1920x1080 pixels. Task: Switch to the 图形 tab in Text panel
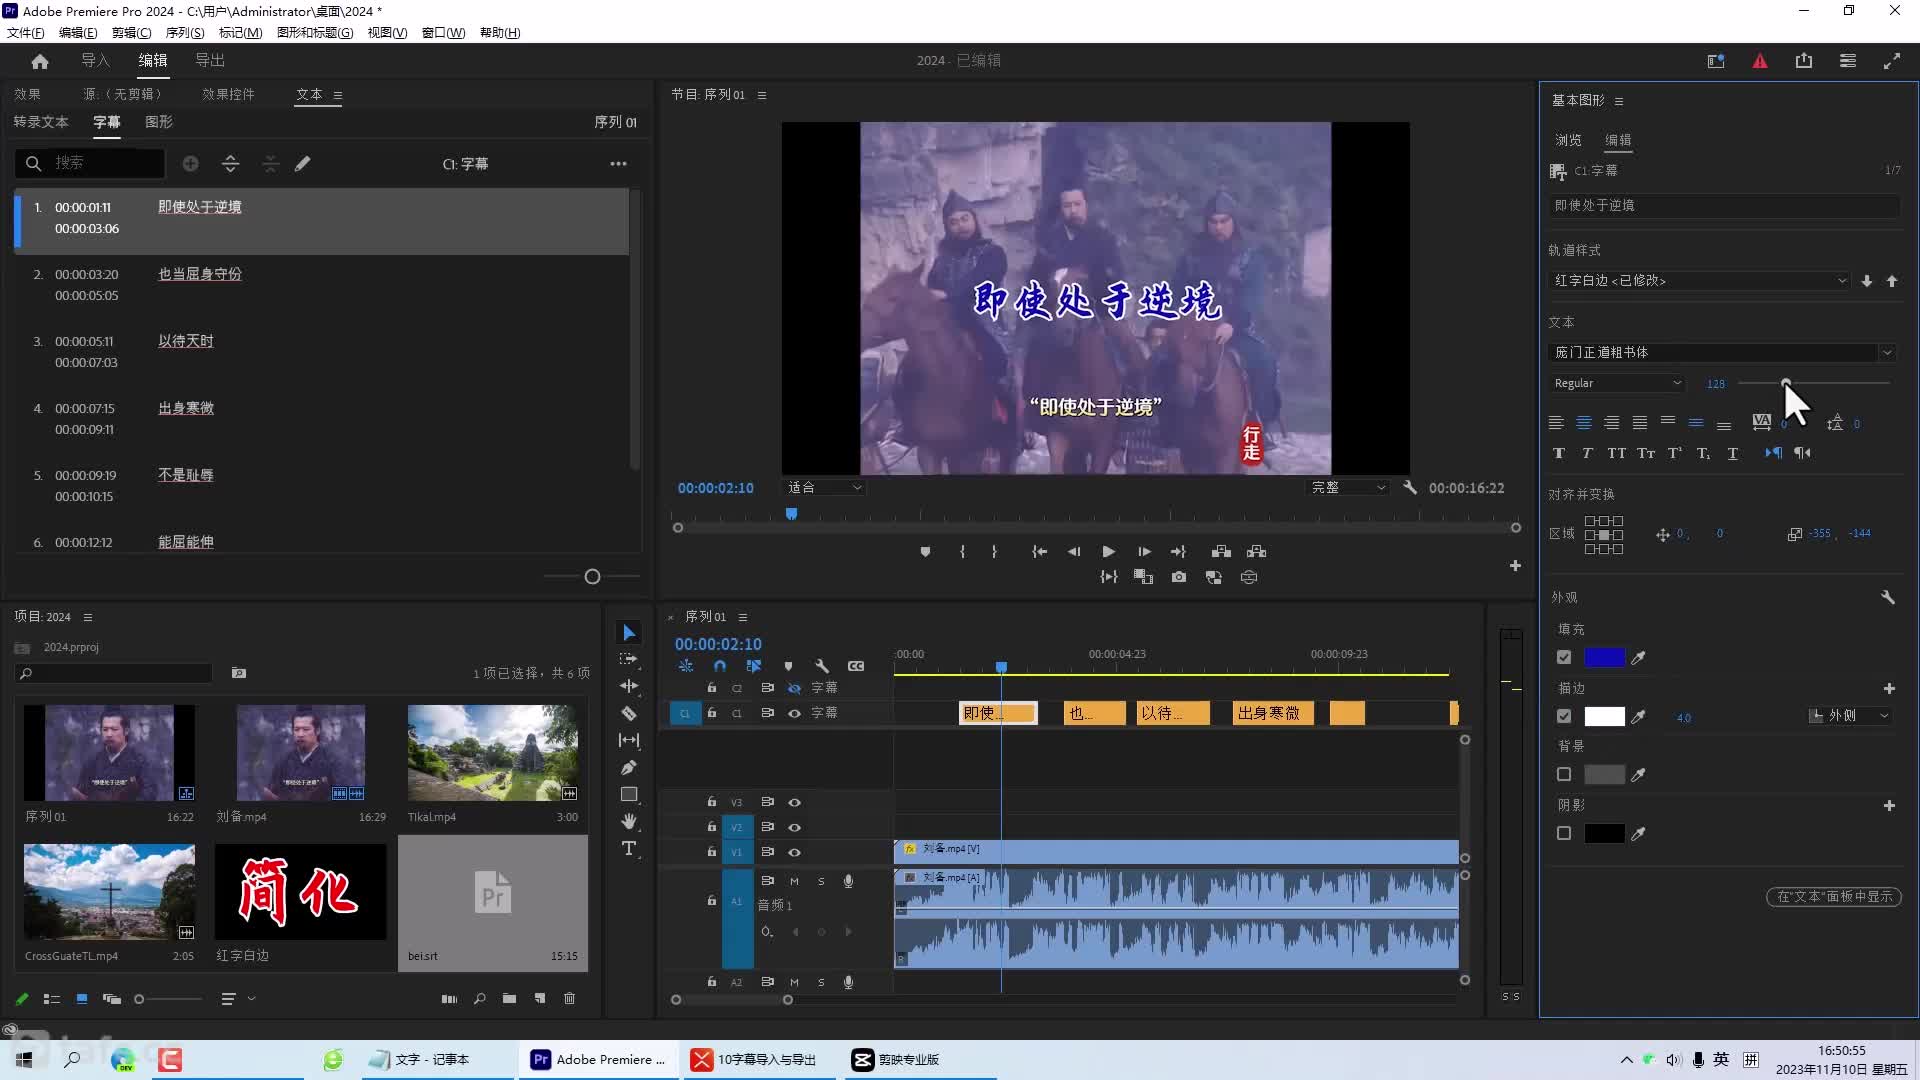[159, 122]
